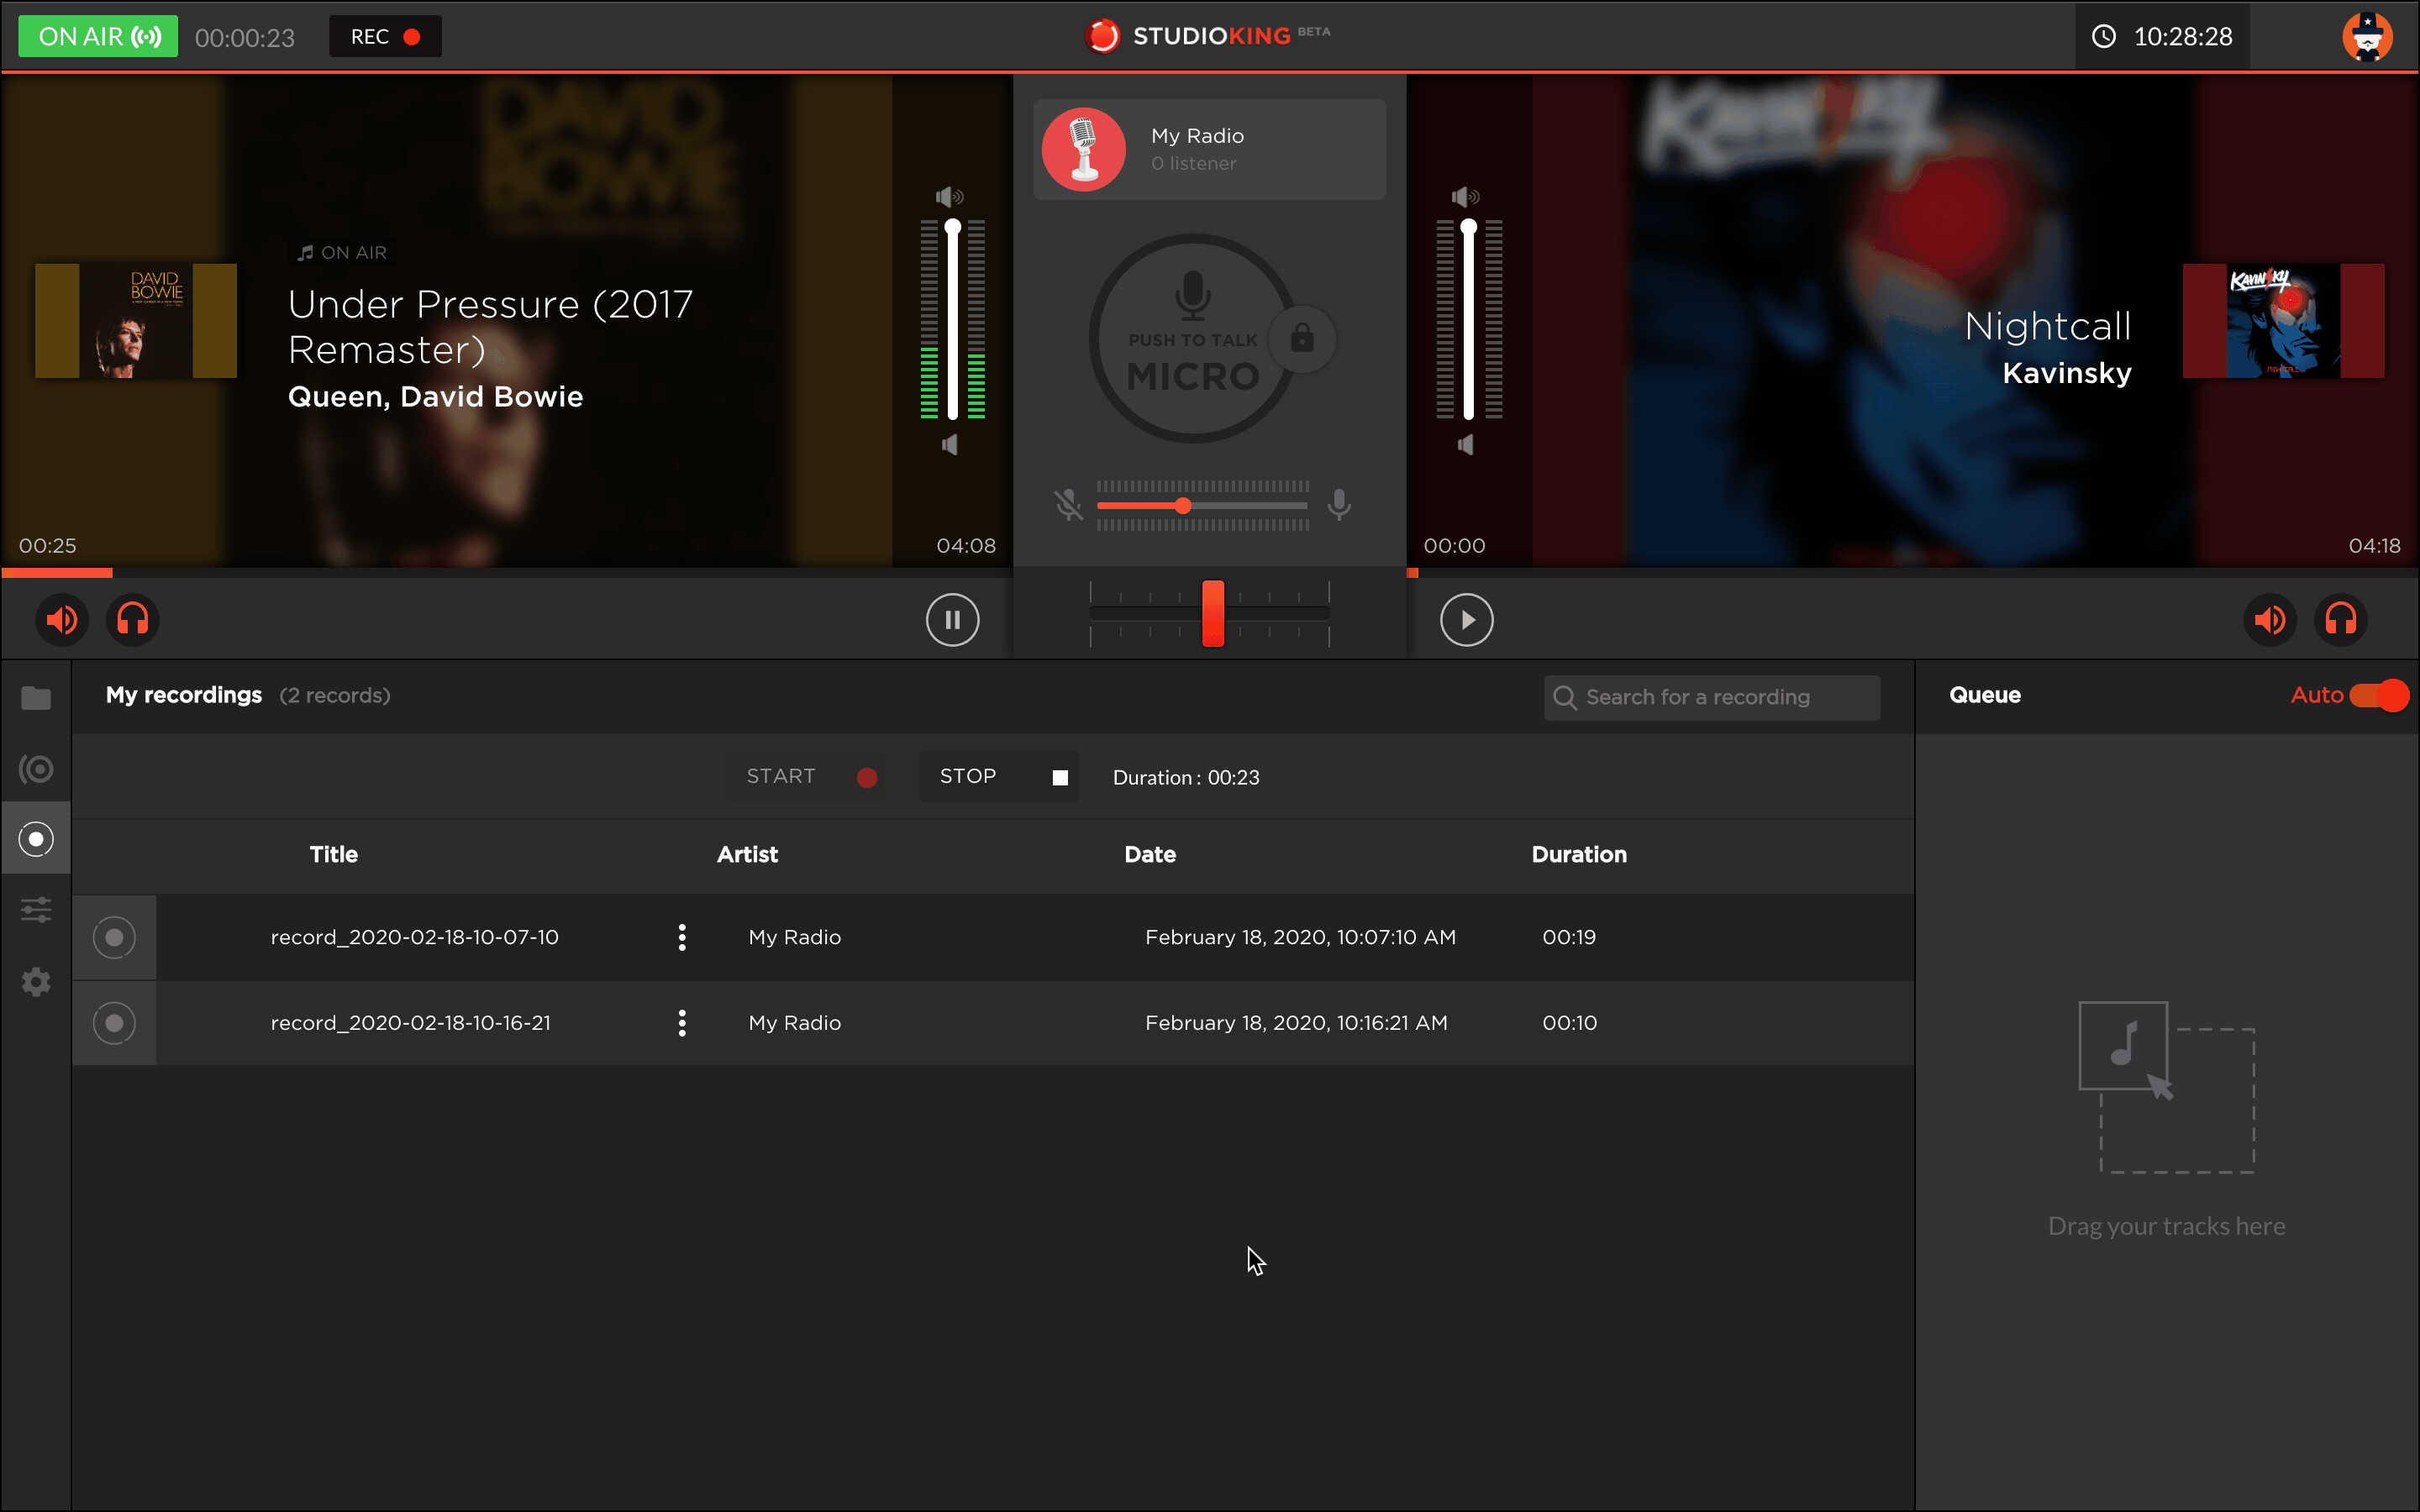Adjust the microphone level slider
Image resolution: width=2420 pixels, height=1512 pixels.
1202,506
